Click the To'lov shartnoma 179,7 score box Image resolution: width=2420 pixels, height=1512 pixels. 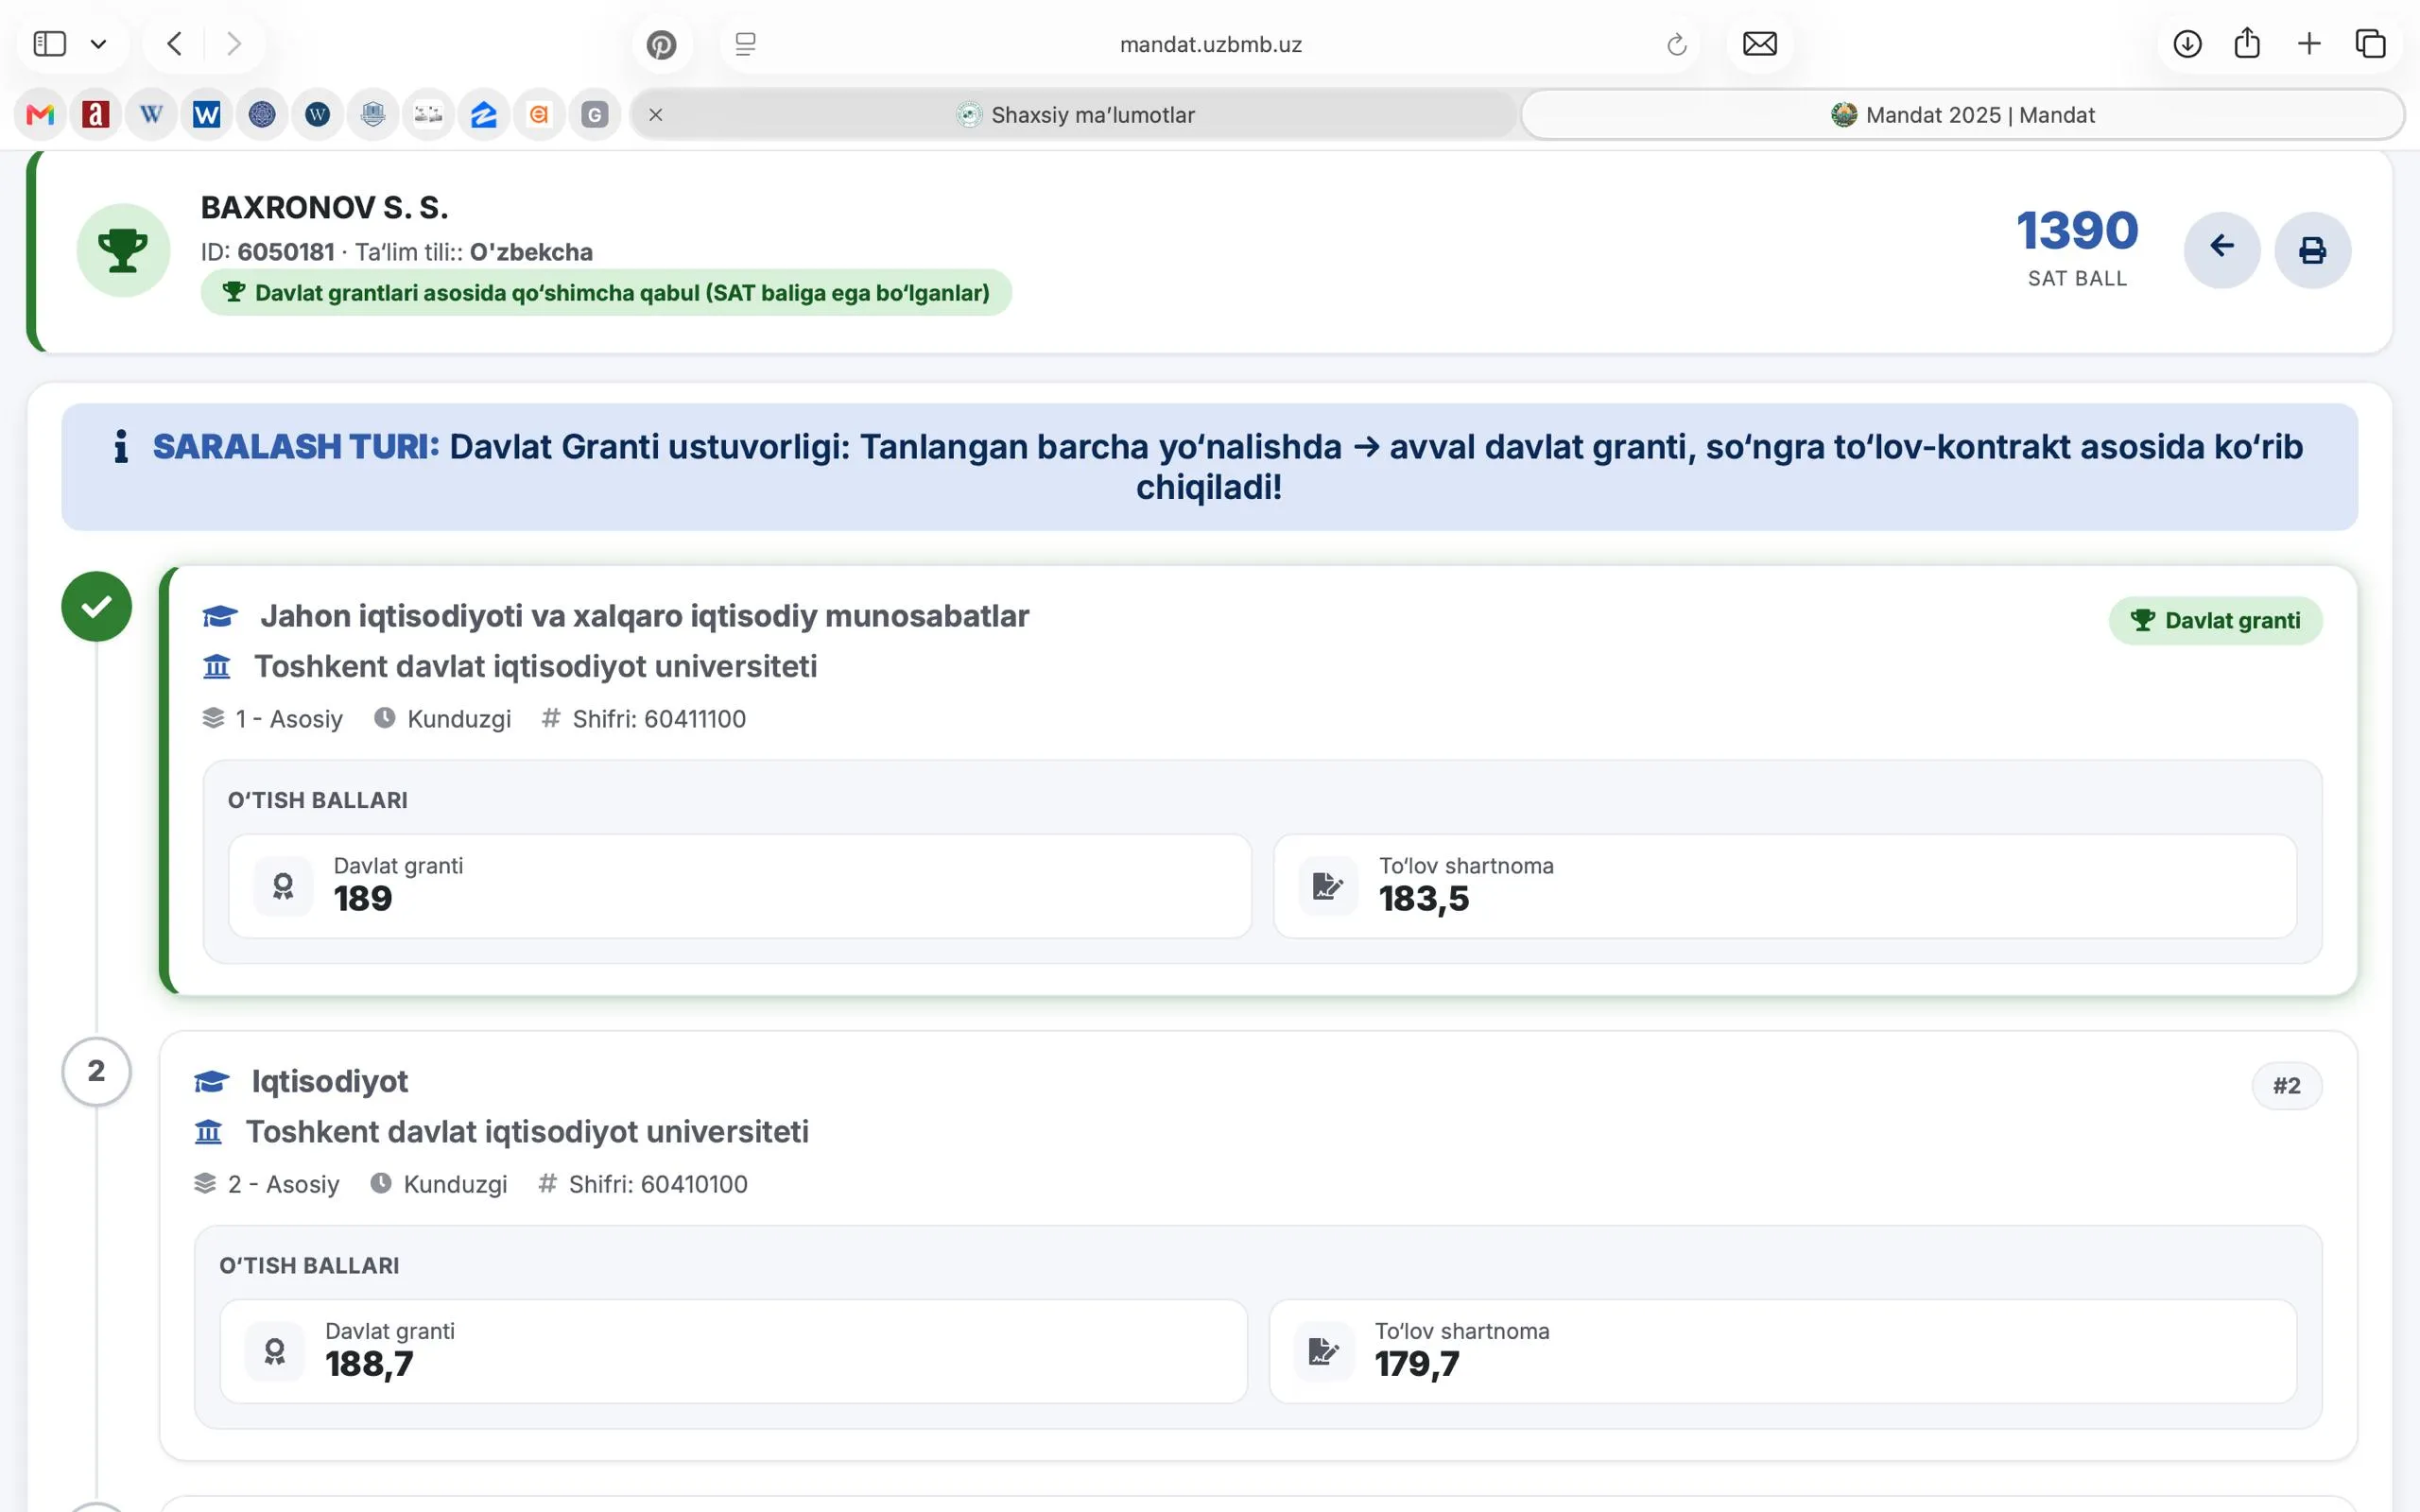tap(1782, 1351)
